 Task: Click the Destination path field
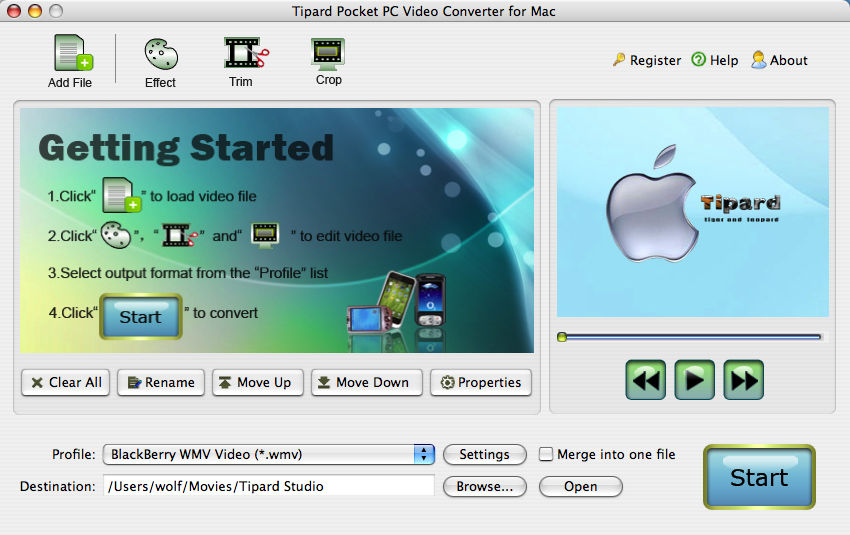pyautogui.click(x=268, y=486)
